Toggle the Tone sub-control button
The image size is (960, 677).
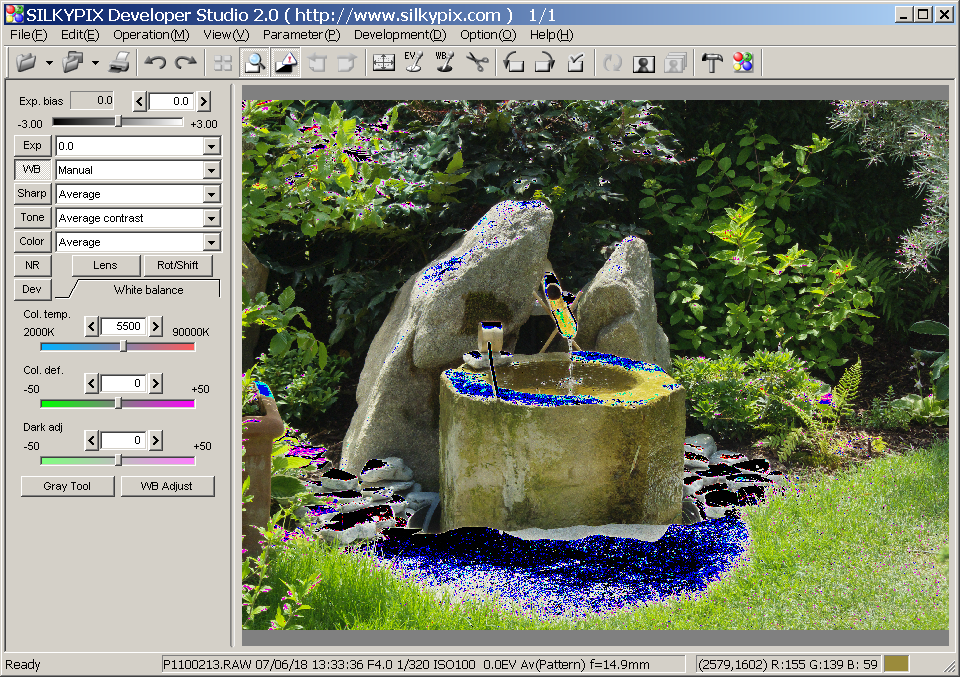[x=32, y=218]
